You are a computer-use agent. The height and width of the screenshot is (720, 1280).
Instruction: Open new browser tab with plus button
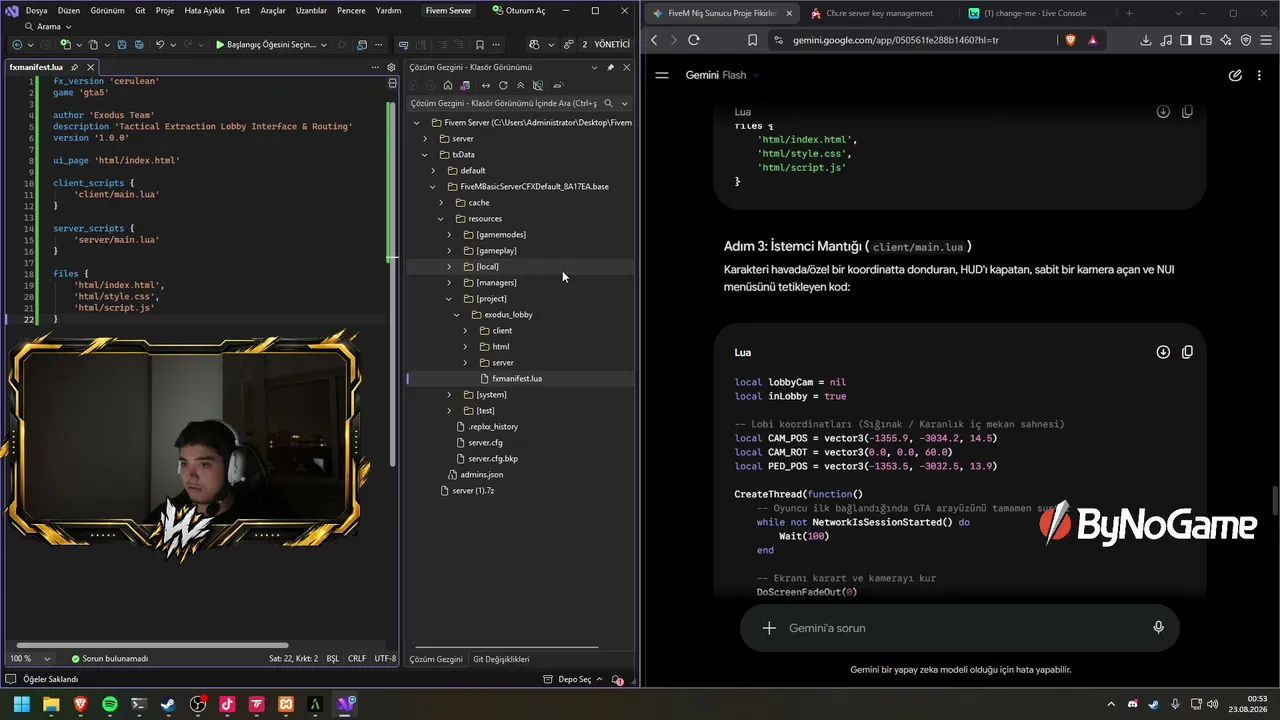point(1129,13)
